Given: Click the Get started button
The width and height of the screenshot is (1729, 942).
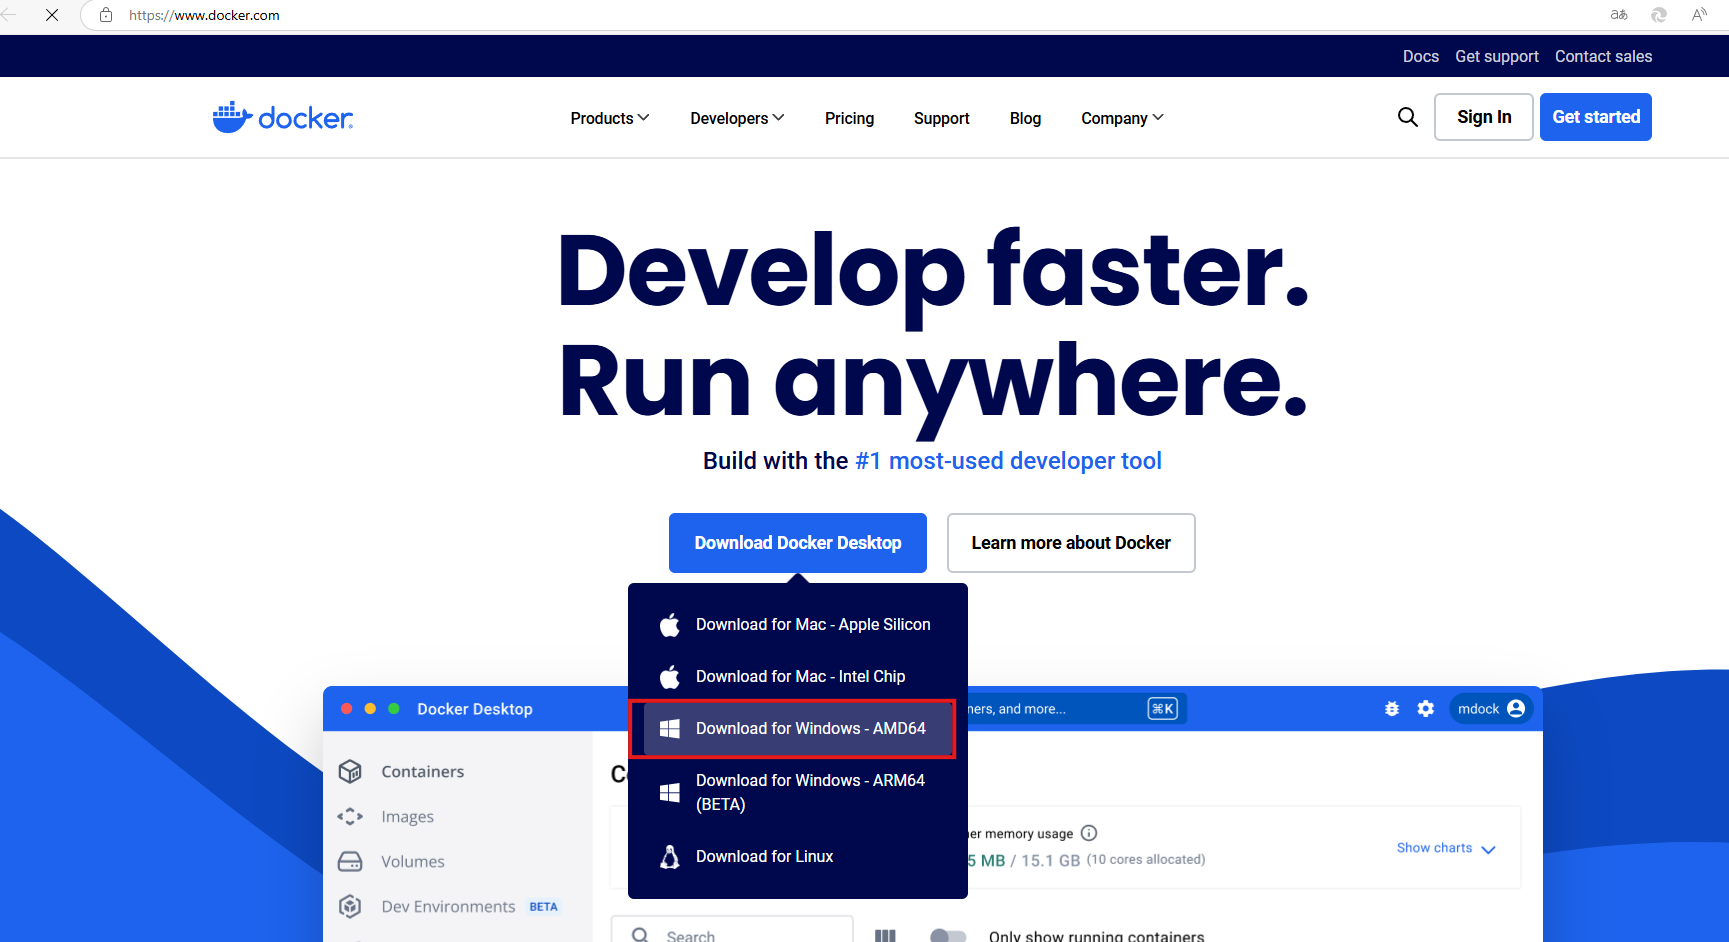Looking at the screenshot, I should coord(1596,117).
